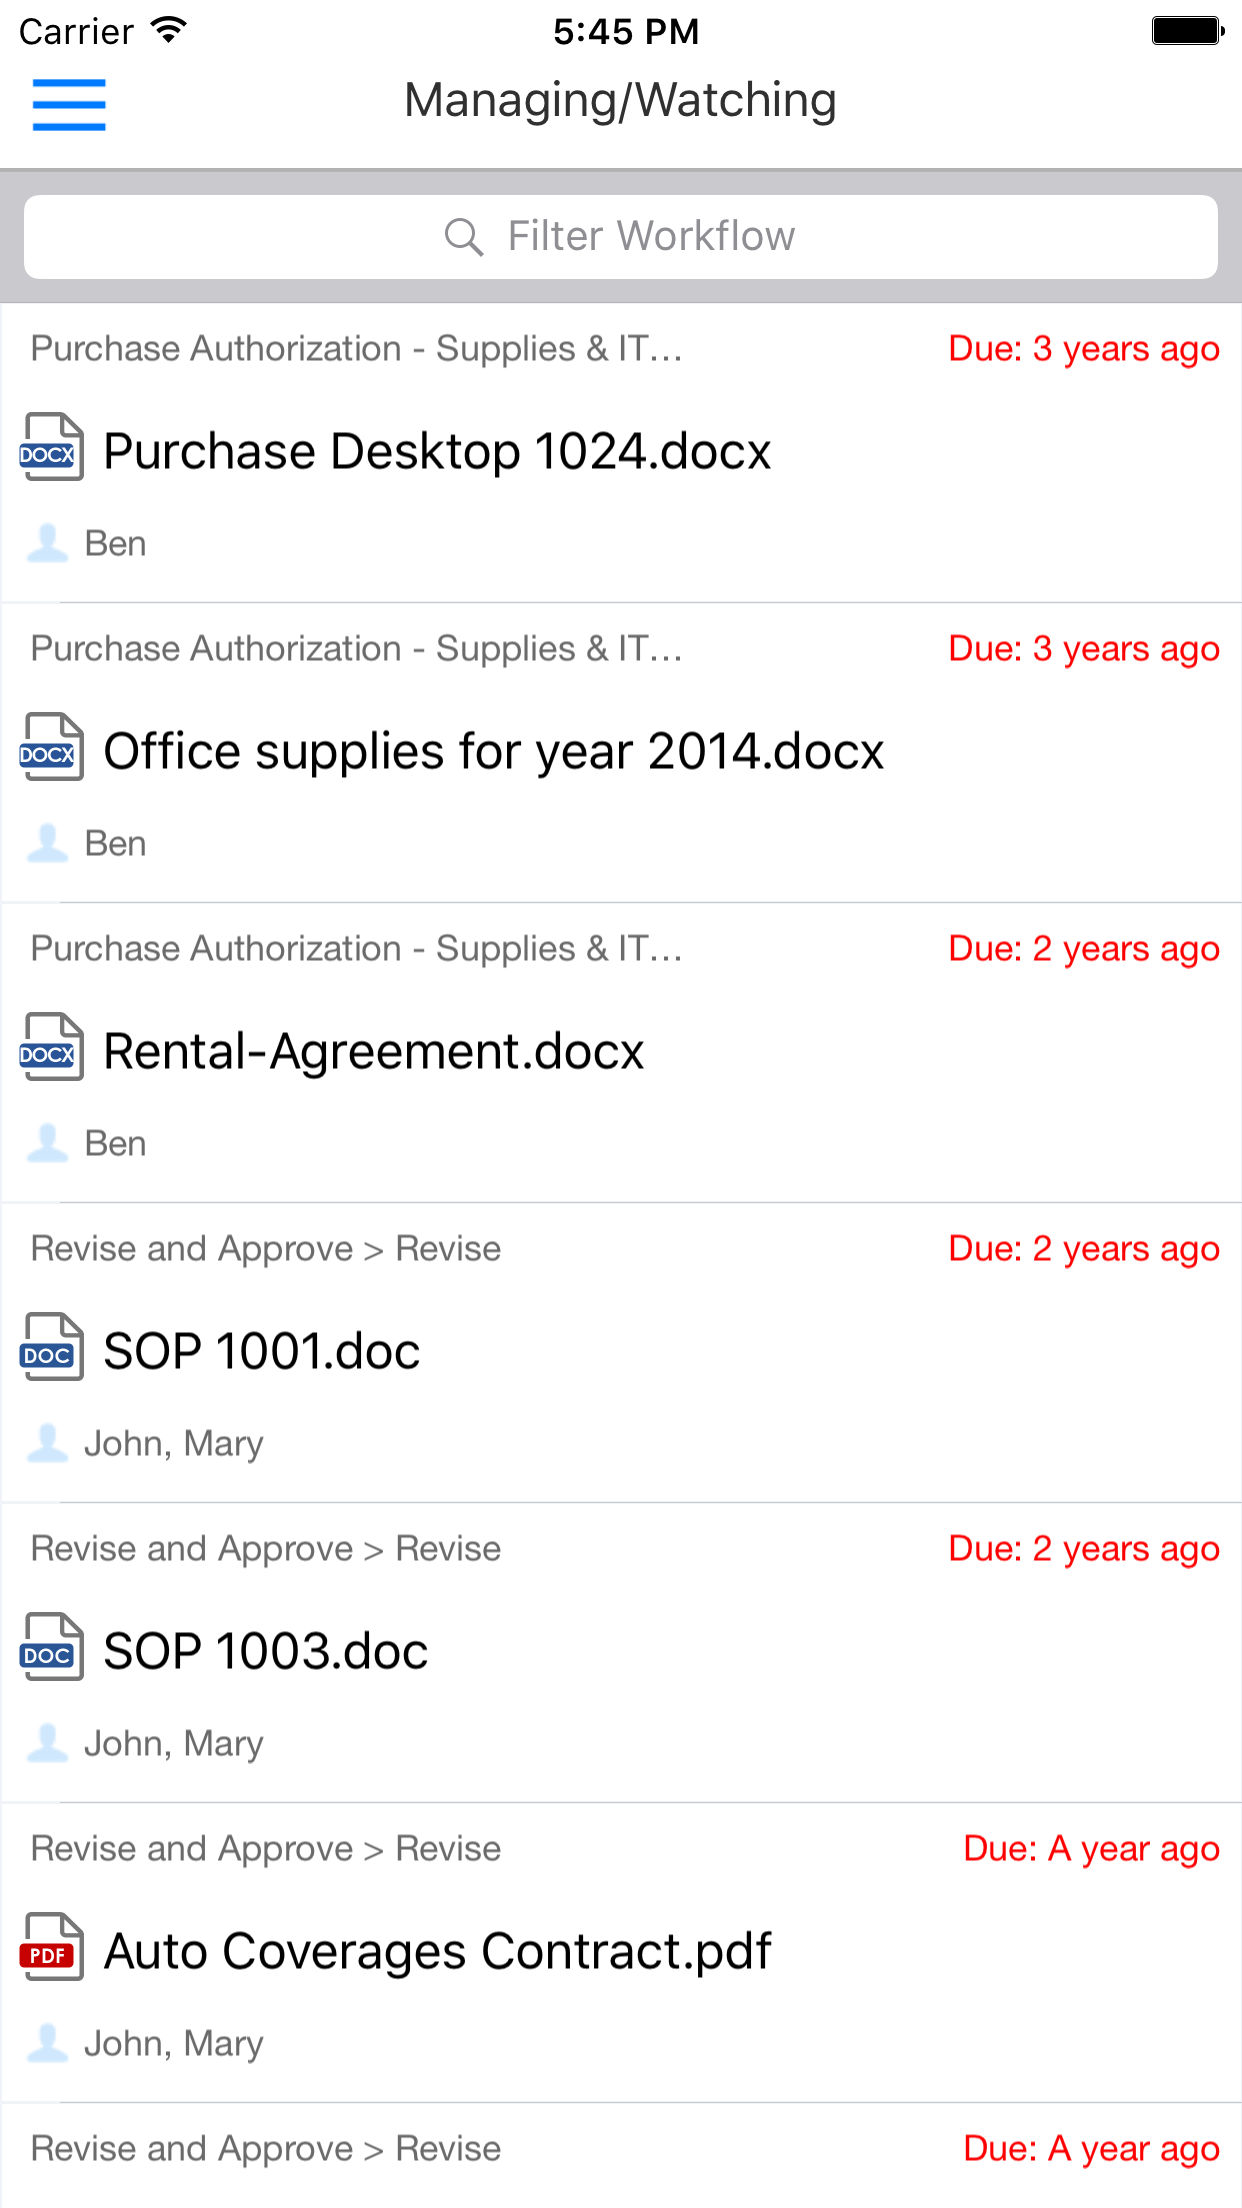Tap the DOCX icon beside Office supplies

coord(51,747)
